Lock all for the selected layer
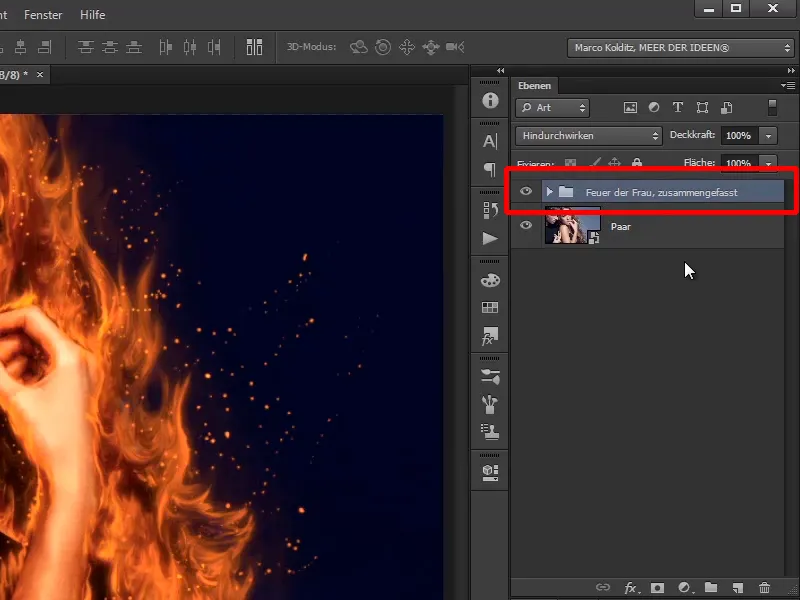 coord(637,163)
